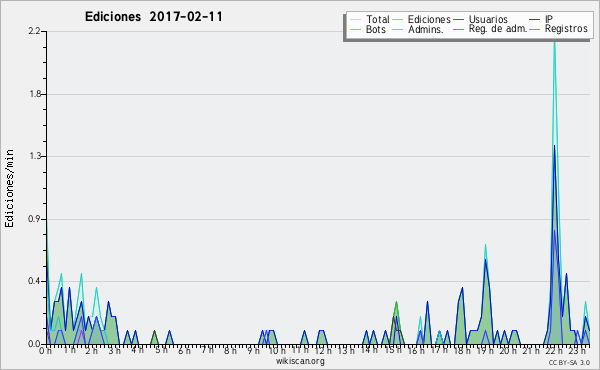The width and height of the screenshot is (600, 370).
Task: Click the Admins. legend label
Action: 426,29
